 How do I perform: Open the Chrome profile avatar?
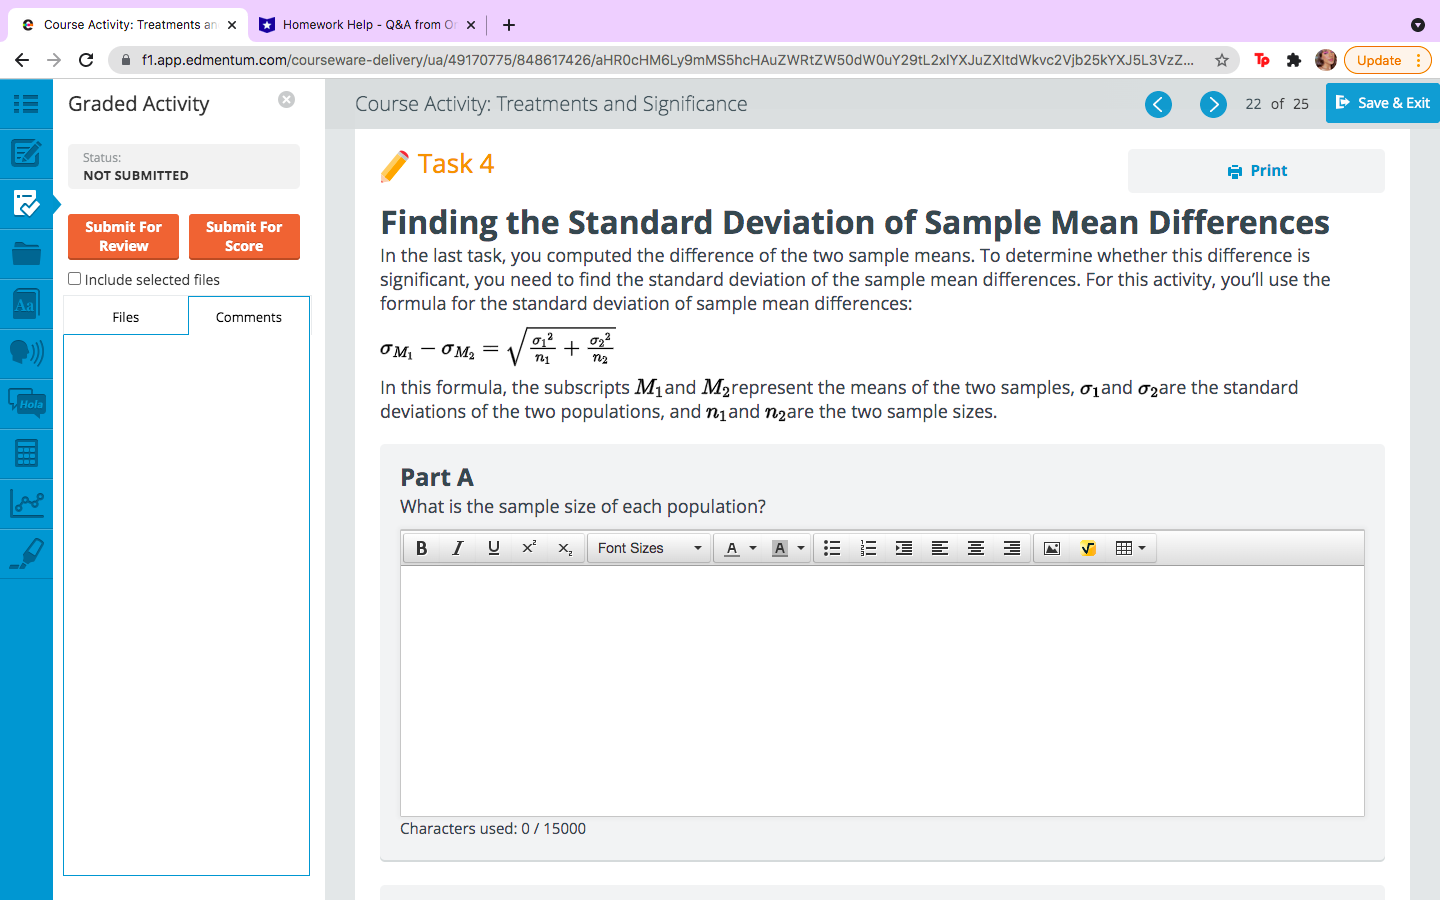(x=1326, y=60)
